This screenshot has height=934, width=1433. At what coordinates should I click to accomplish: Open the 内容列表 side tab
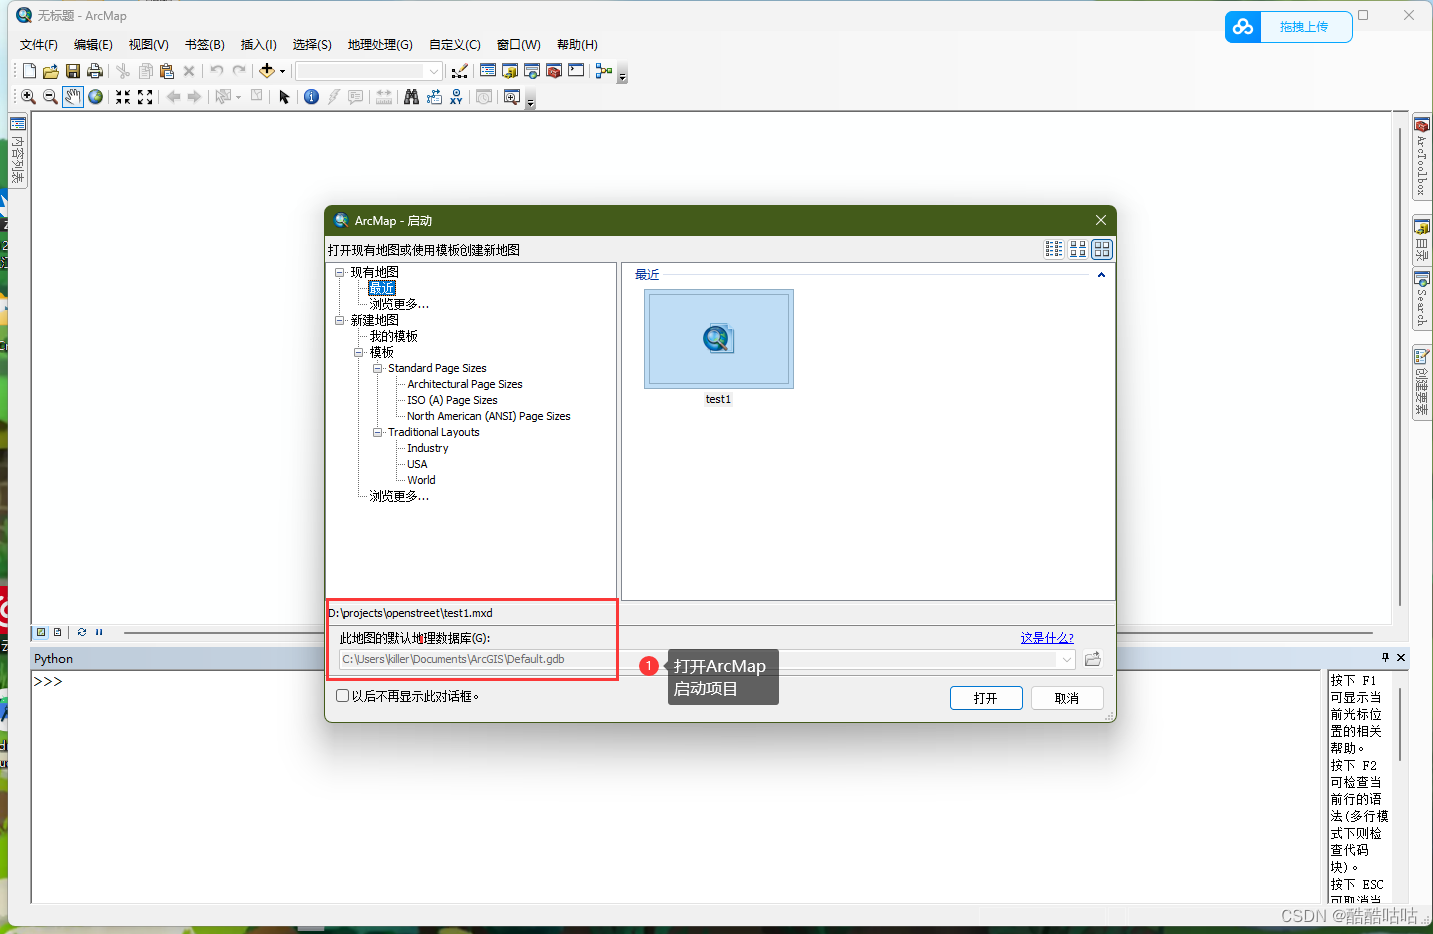click(17, 152)
